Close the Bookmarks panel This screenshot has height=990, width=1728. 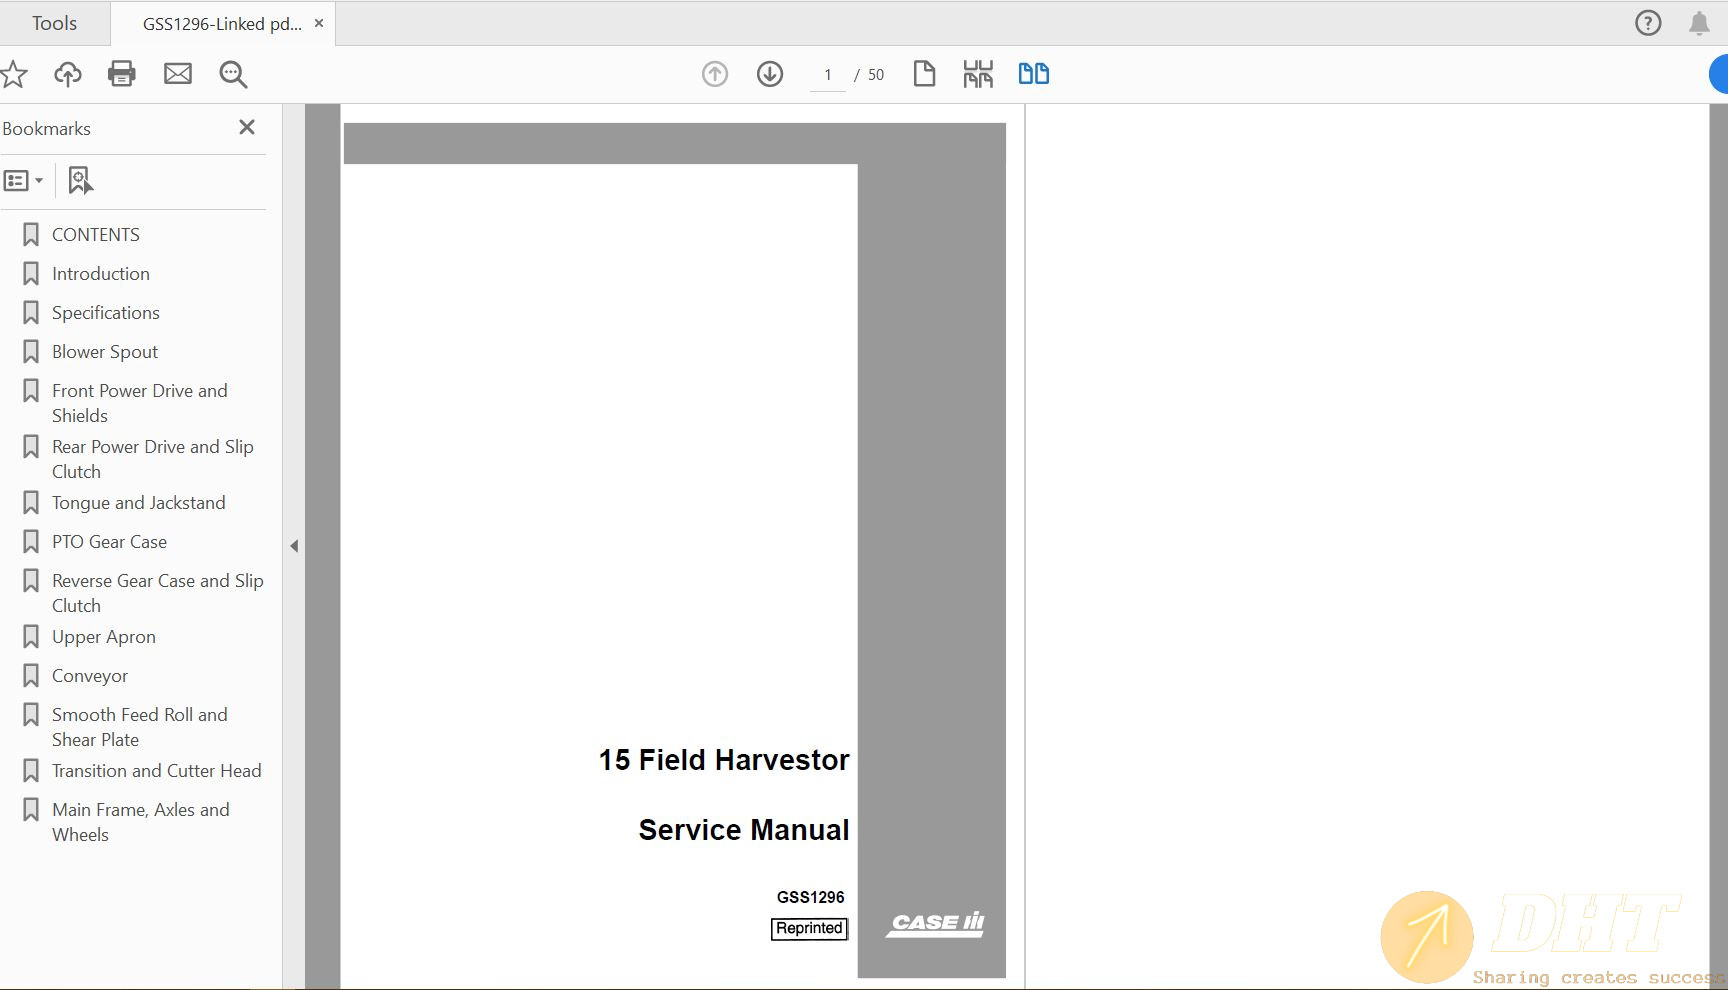tap(247, 127)
